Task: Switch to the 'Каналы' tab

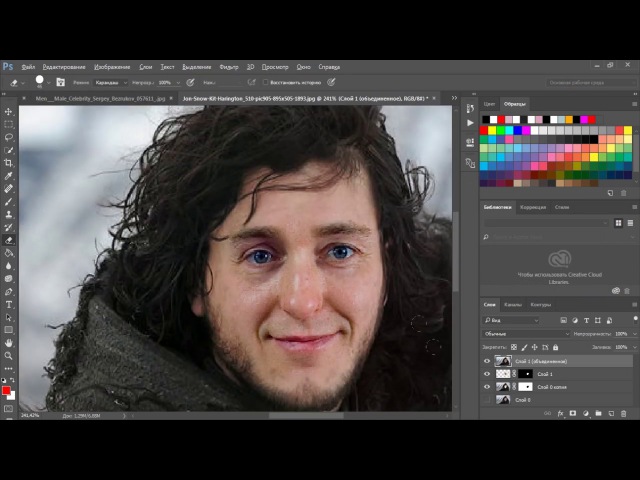Action: [x=512, y=304]
